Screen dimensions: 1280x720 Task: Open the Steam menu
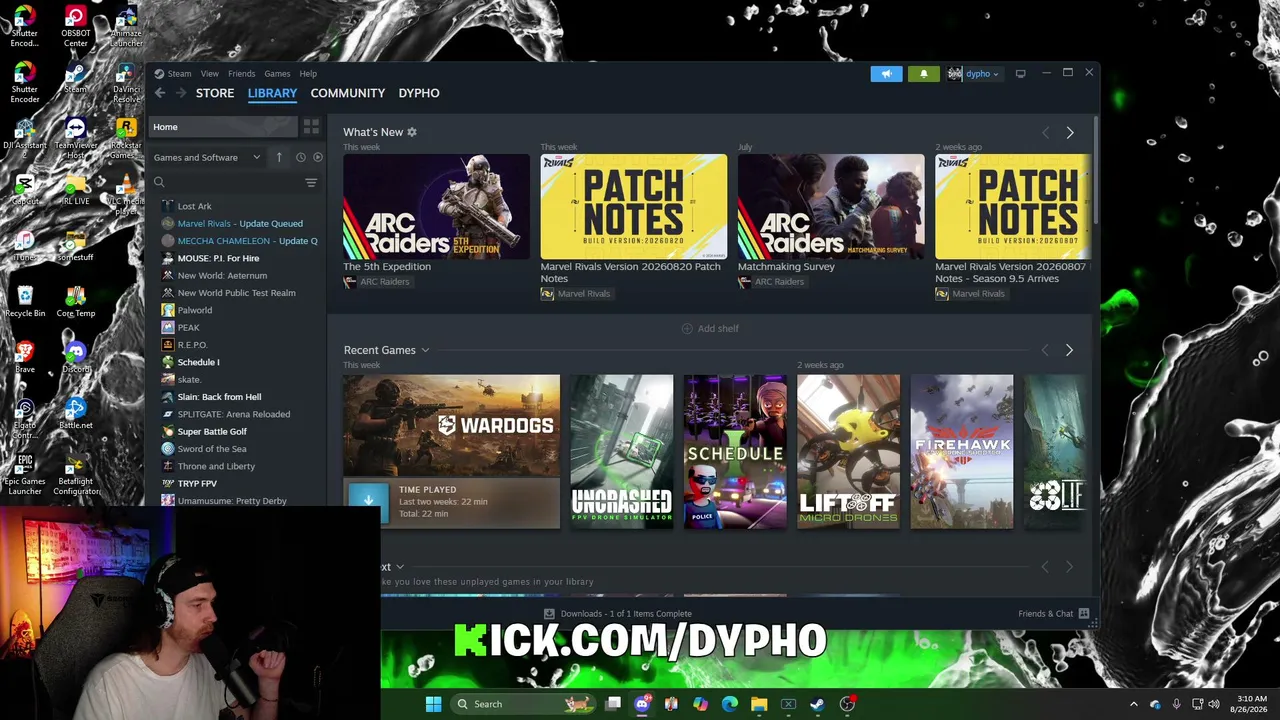[x=179, y=74]
